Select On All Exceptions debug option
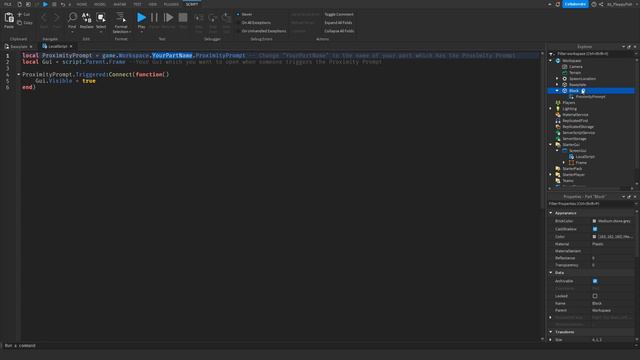This screenshot has height=360, width=640. 254,22
